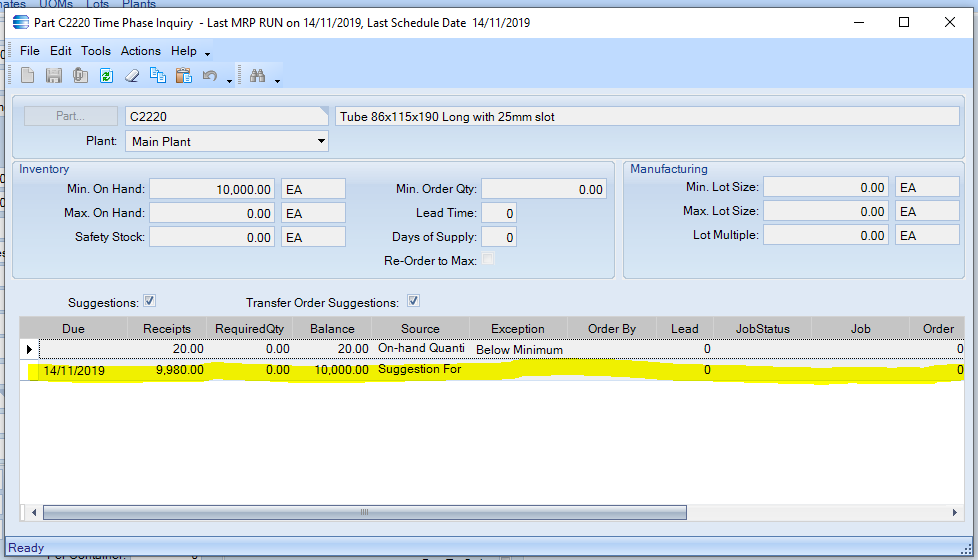Image resolution: width=978 pixels, height=560 pixels.
Task: Click the Min. Order Qty field
Action: tap(544, 189)
